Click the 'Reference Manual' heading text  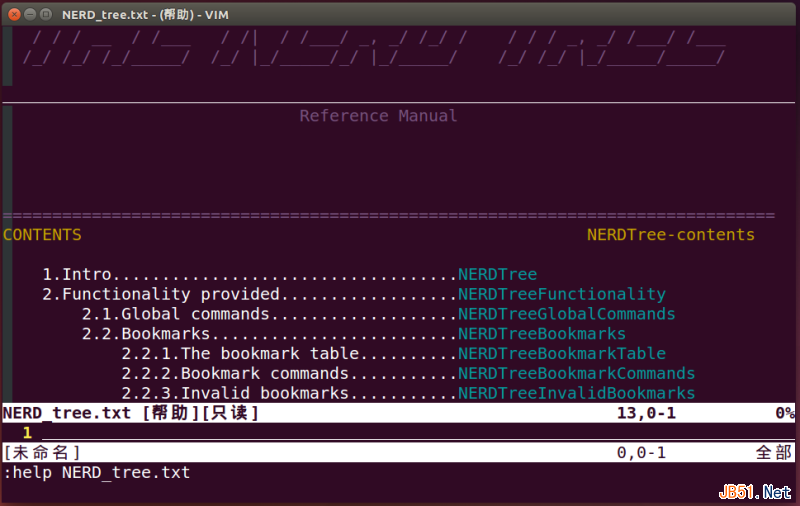tap(378, 116)
